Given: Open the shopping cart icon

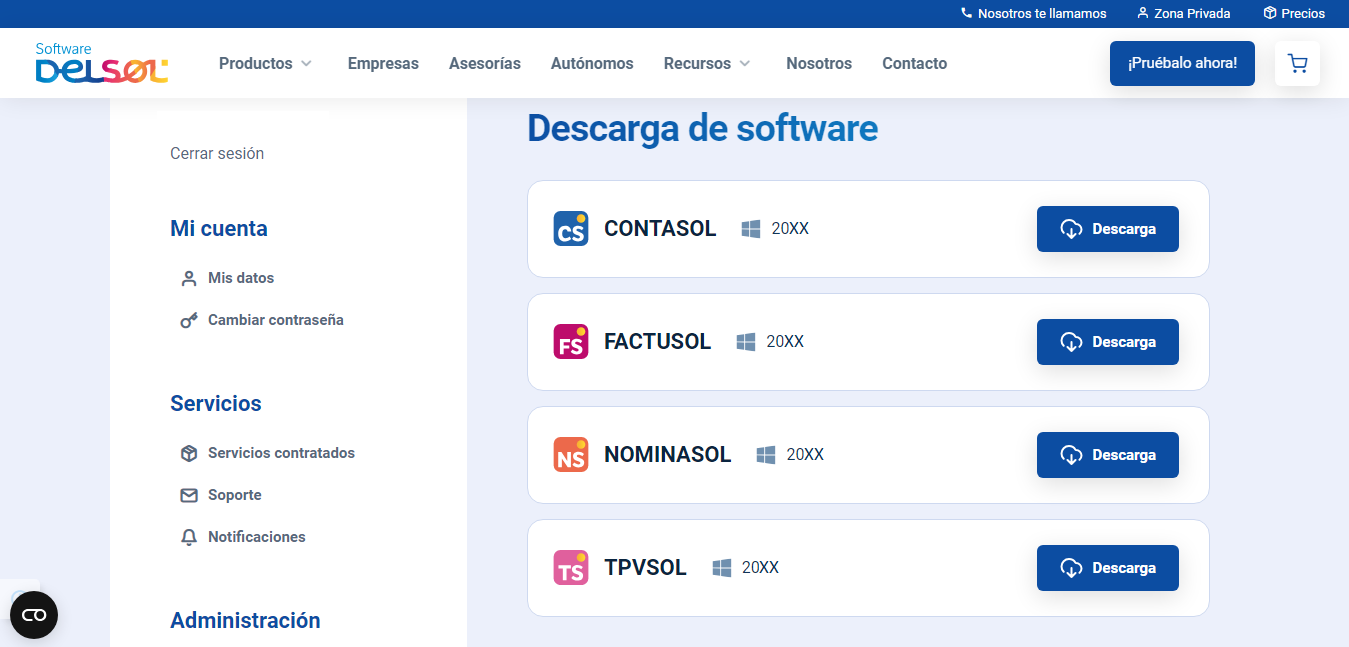Looking at the screenshot, I should coord(1297,63).
